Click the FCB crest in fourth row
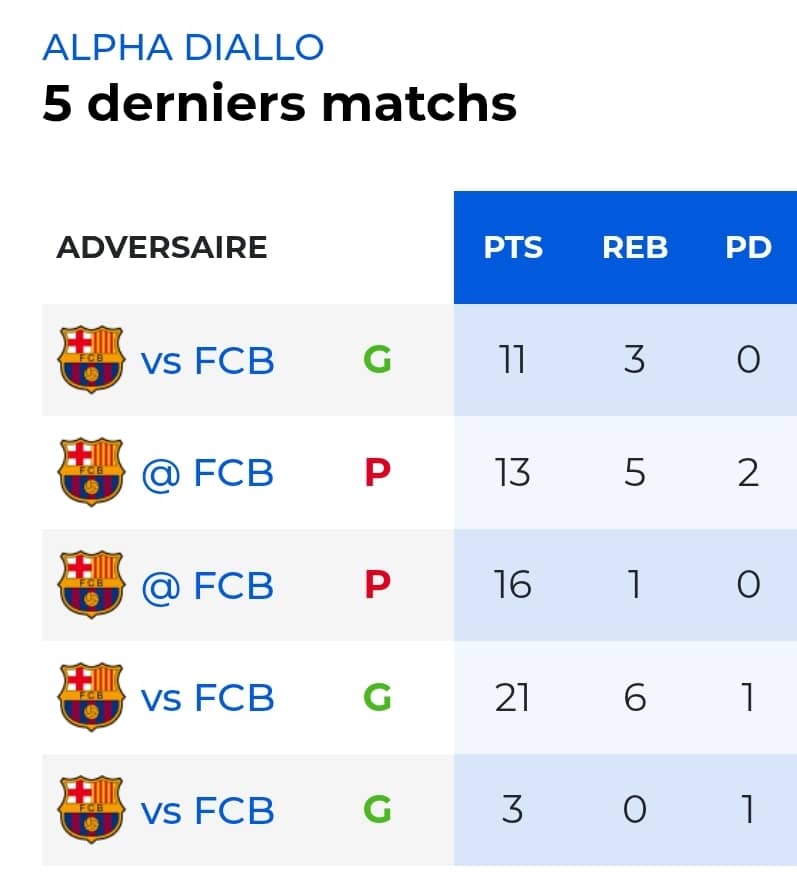The height and width of the screenshot is (883, 797). pyautogui.click(x=91, y=697)
